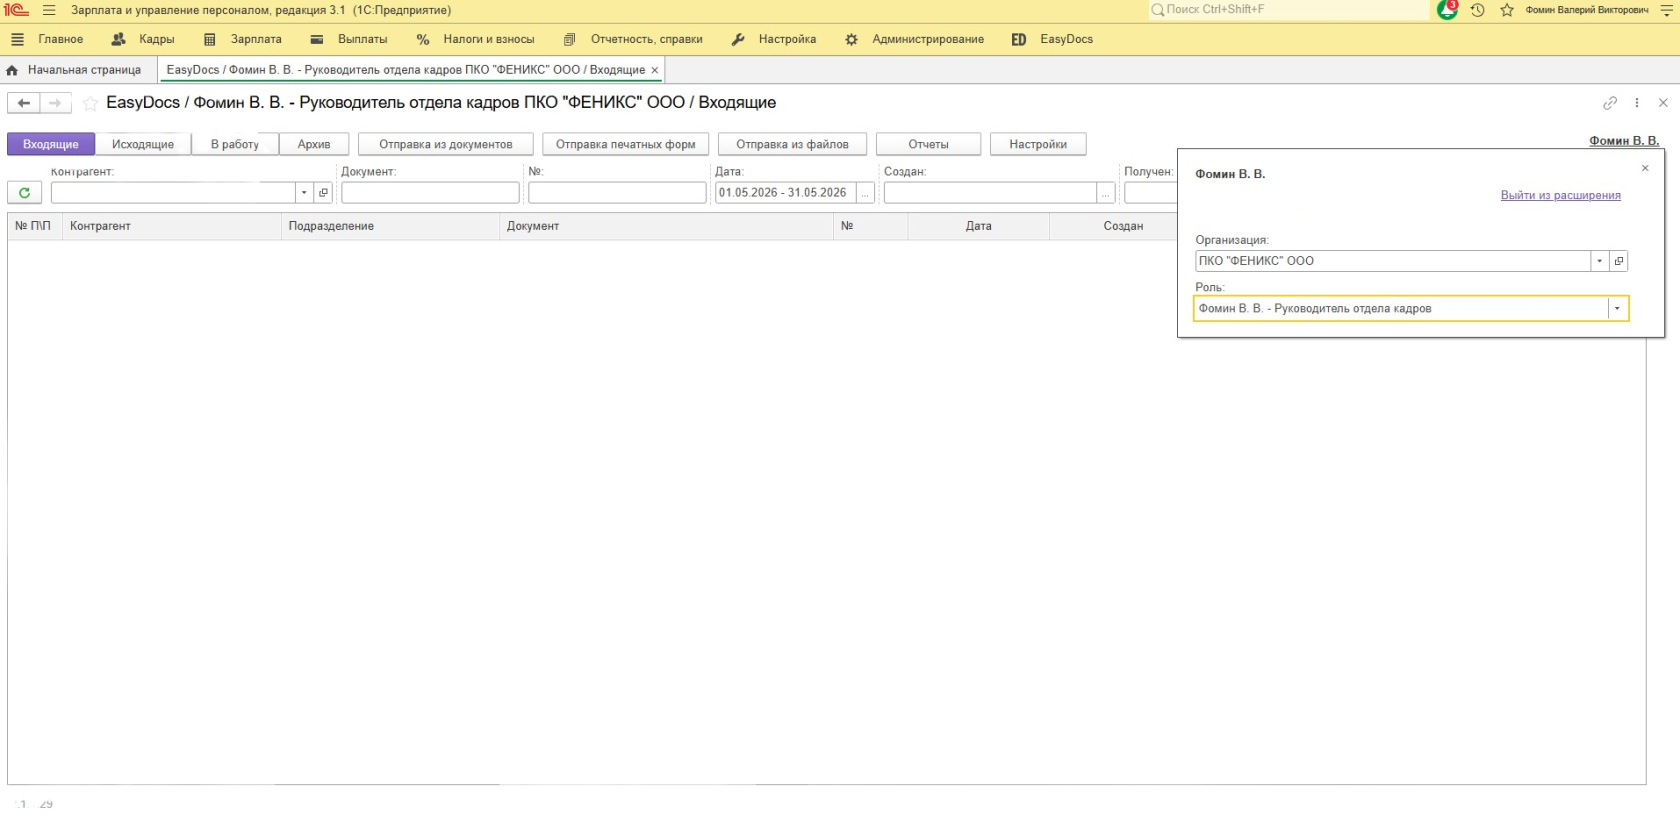Open the Настройки button

pos(1038,145)
